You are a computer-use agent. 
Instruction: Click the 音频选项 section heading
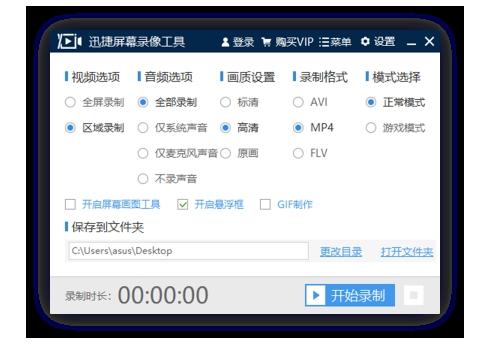(x=168, y=77)
